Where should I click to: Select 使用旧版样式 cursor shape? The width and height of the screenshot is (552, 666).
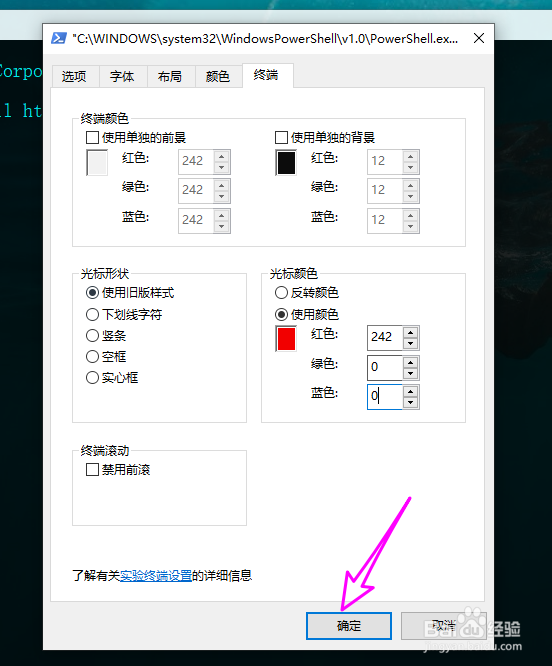[92, 293]
